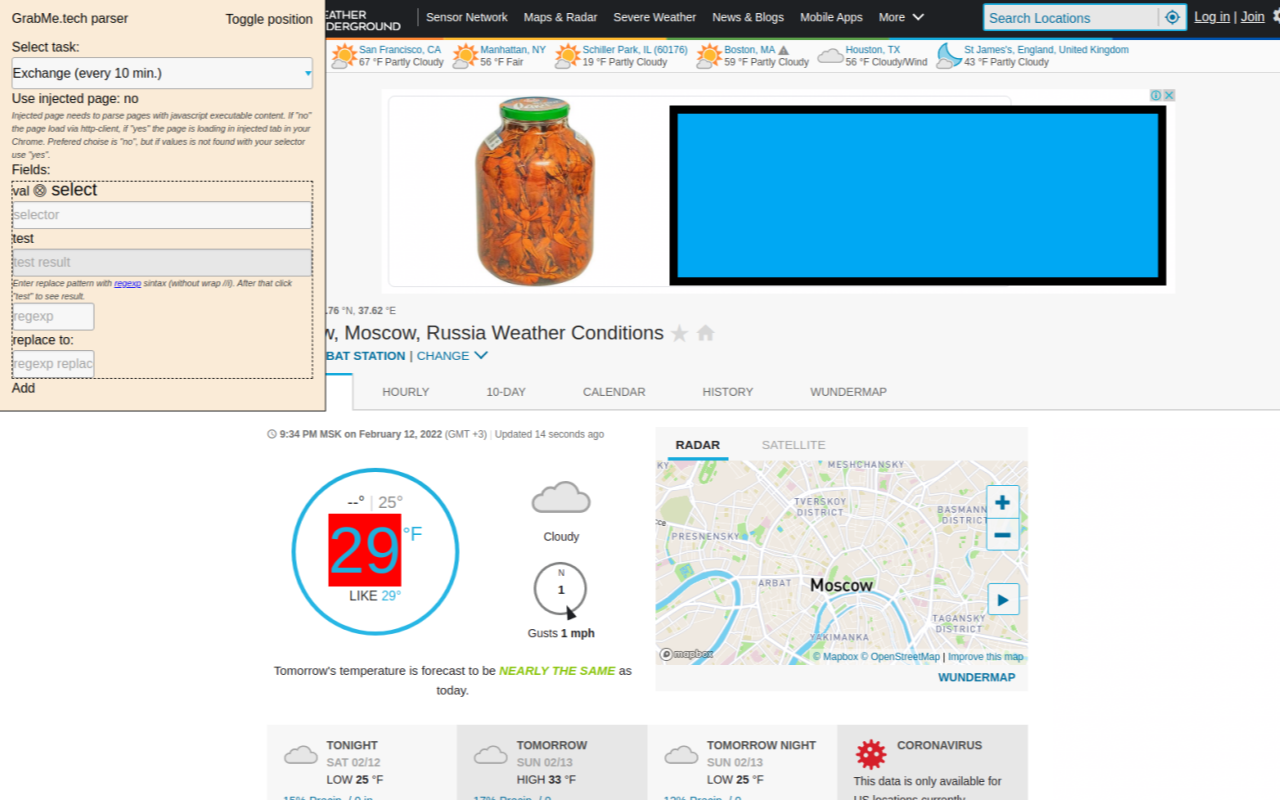Click the Manhattan weather icon
This screenshot has height=800, width=1280.
(x=465, y=56)
